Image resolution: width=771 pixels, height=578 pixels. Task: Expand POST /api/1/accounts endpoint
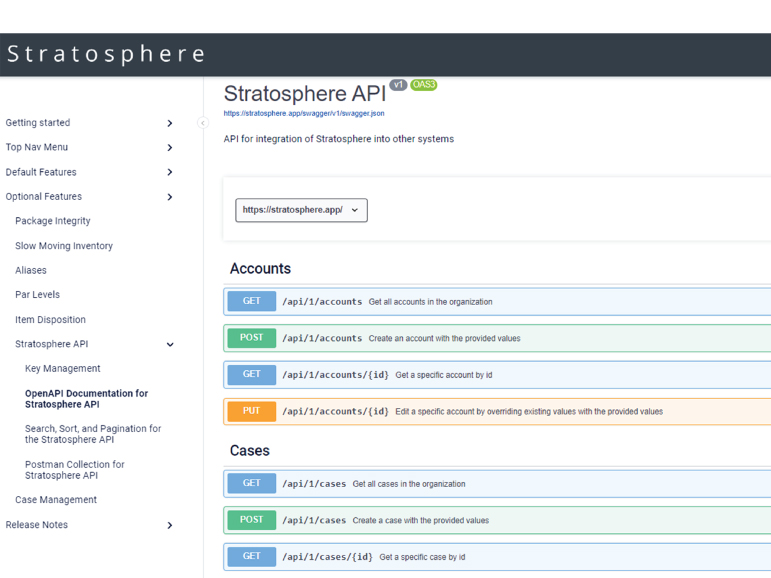pyautogui.click(x=322, y=338)
